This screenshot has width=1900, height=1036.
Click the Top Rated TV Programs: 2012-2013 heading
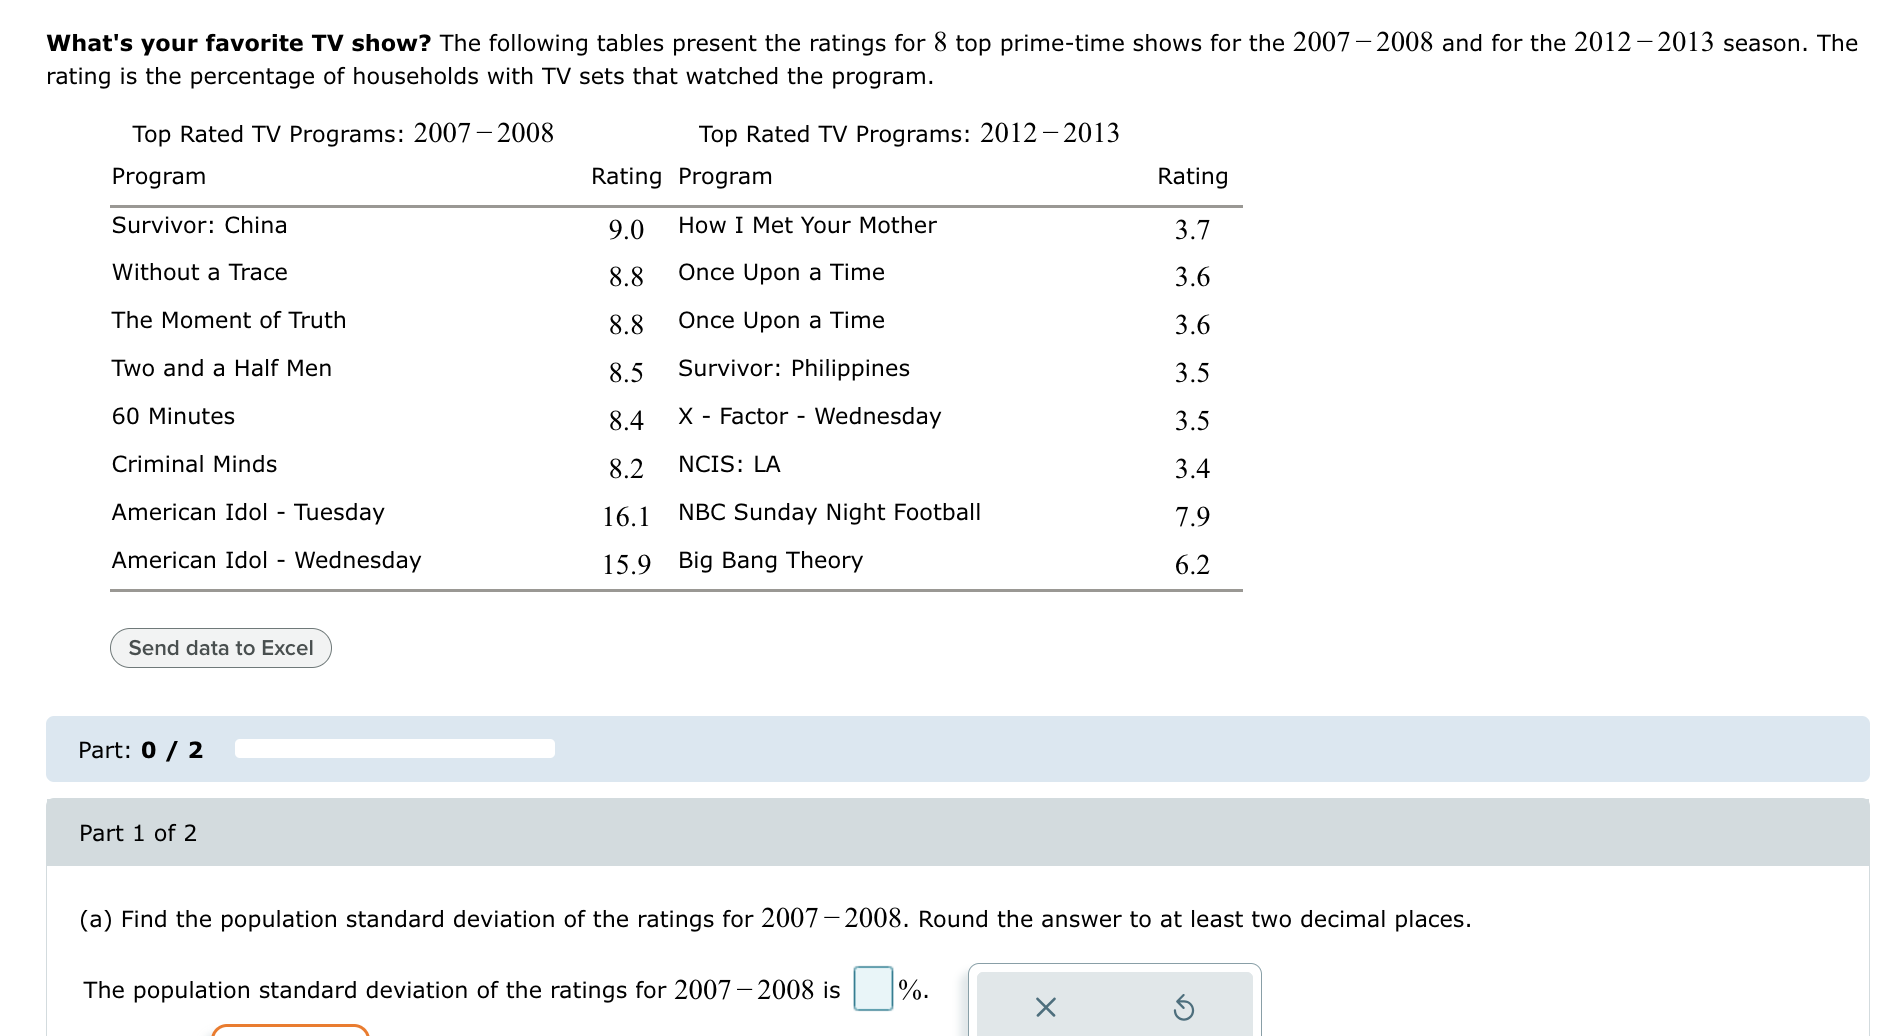point(908,132)
